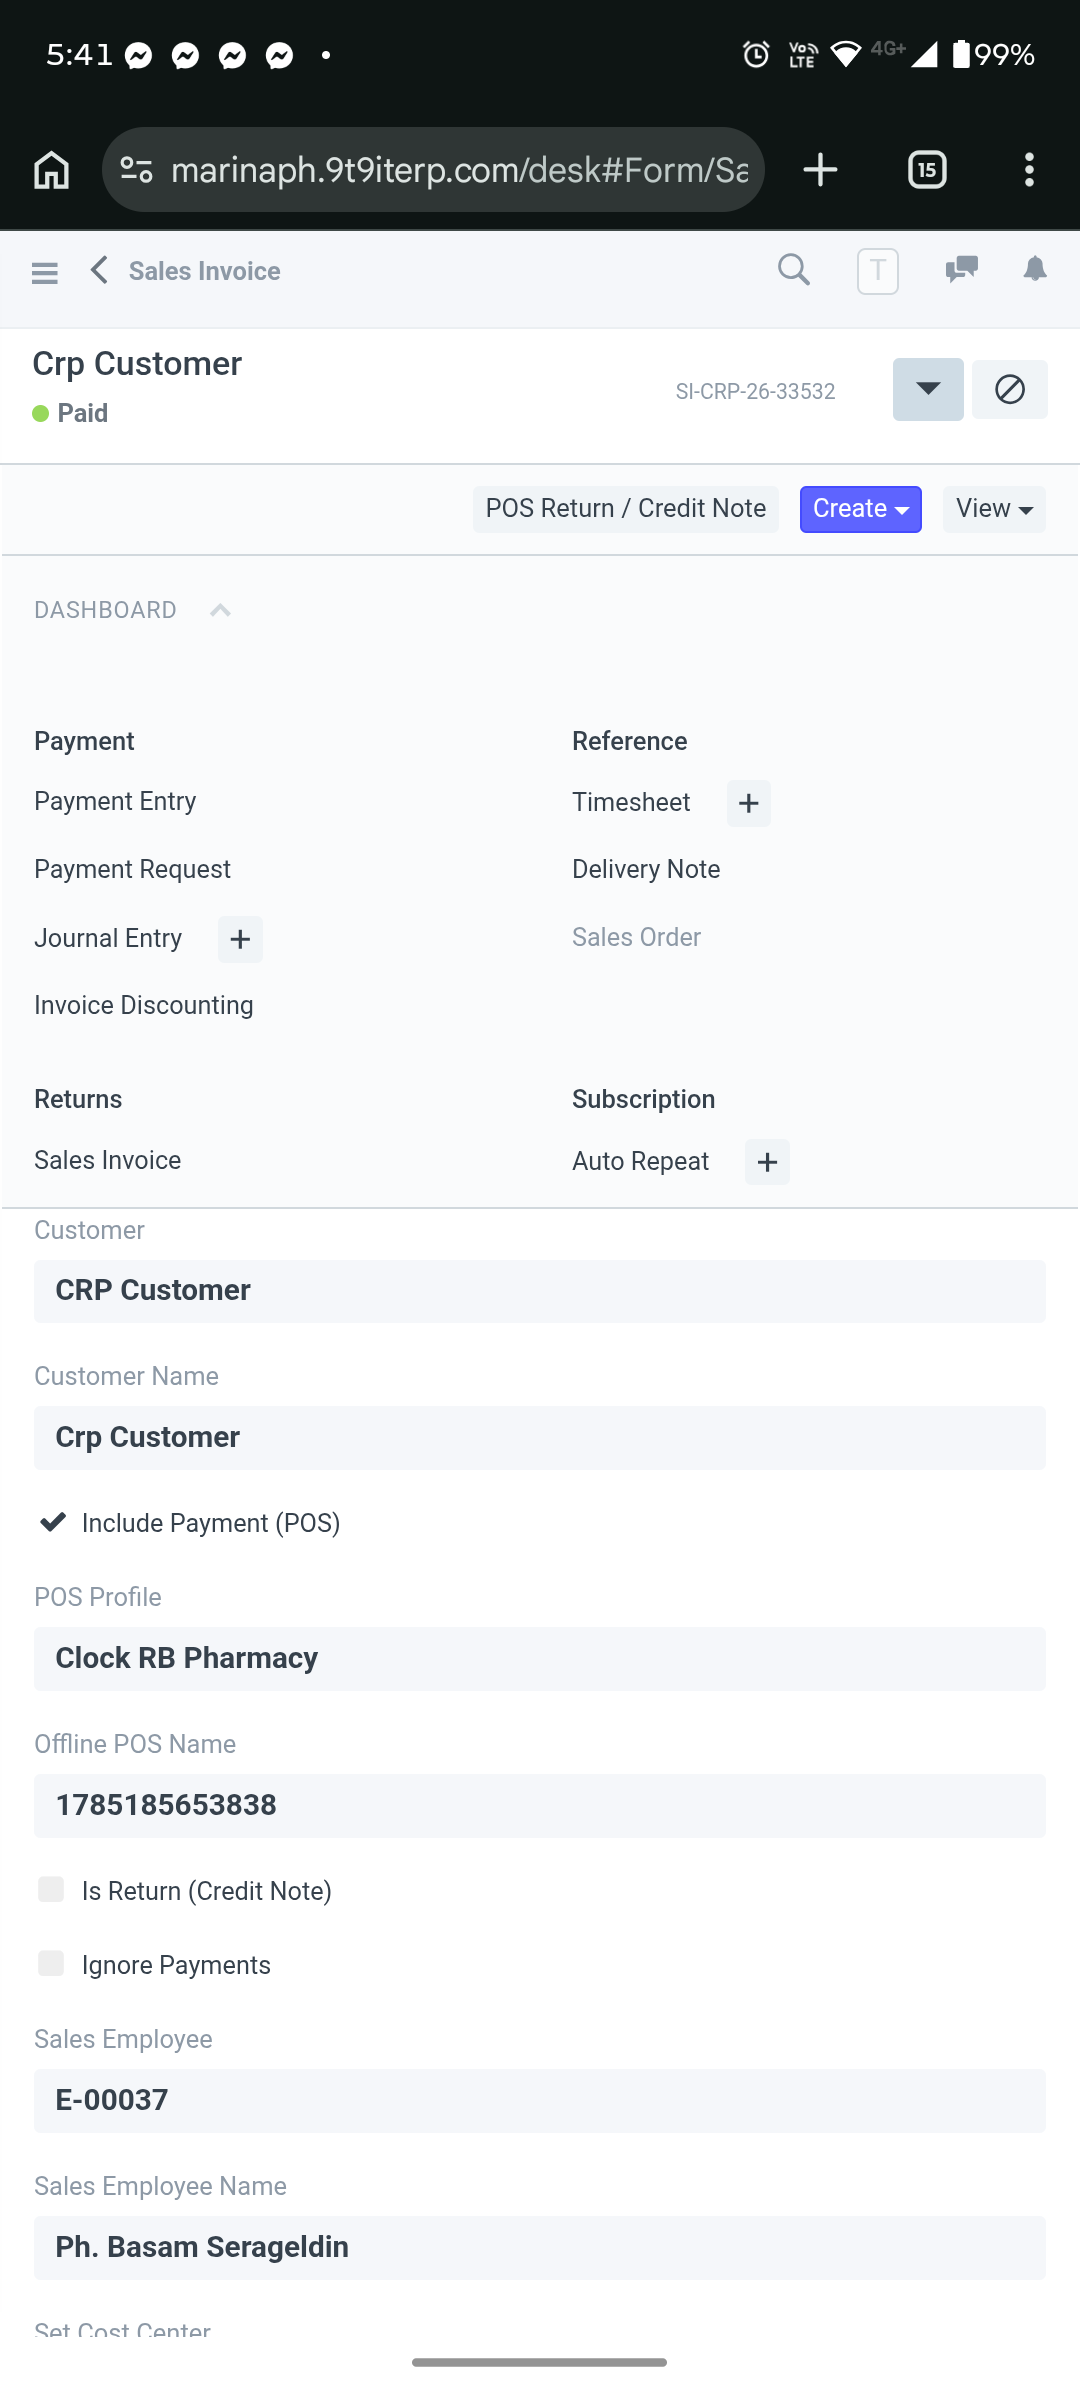Image resolution: width=1080 pixels, height=2388 pixels.
Task: Open the Payment Entry link
Action: (115, 802)
